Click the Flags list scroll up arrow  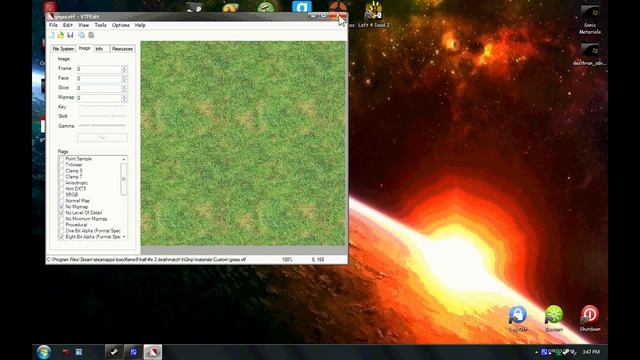tap(124, 159)
